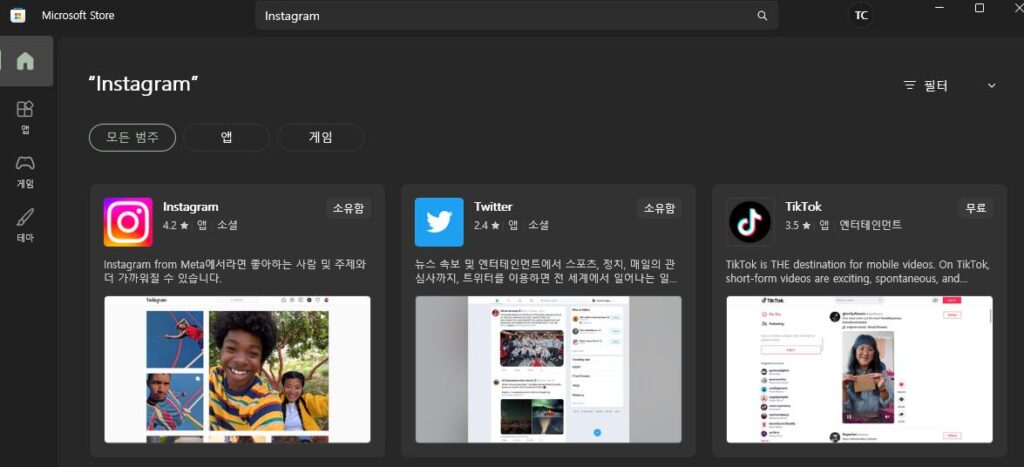Click the TikTok is THE destination description
1024x467 pixels.
click(x=858, y=272)
